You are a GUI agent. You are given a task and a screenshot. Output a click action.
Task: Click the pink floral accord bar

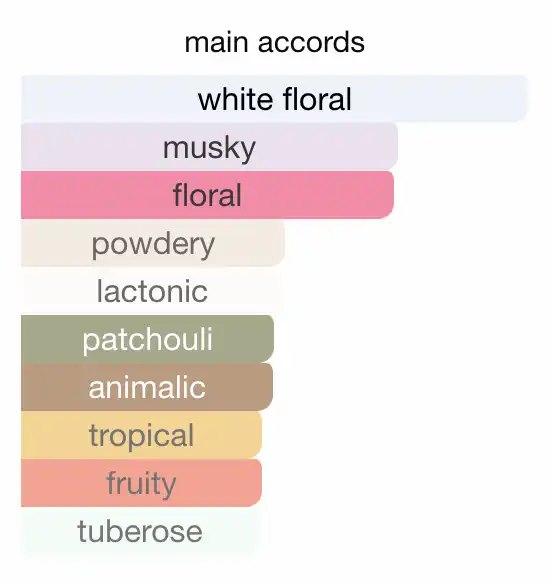(x=207, y=195)
